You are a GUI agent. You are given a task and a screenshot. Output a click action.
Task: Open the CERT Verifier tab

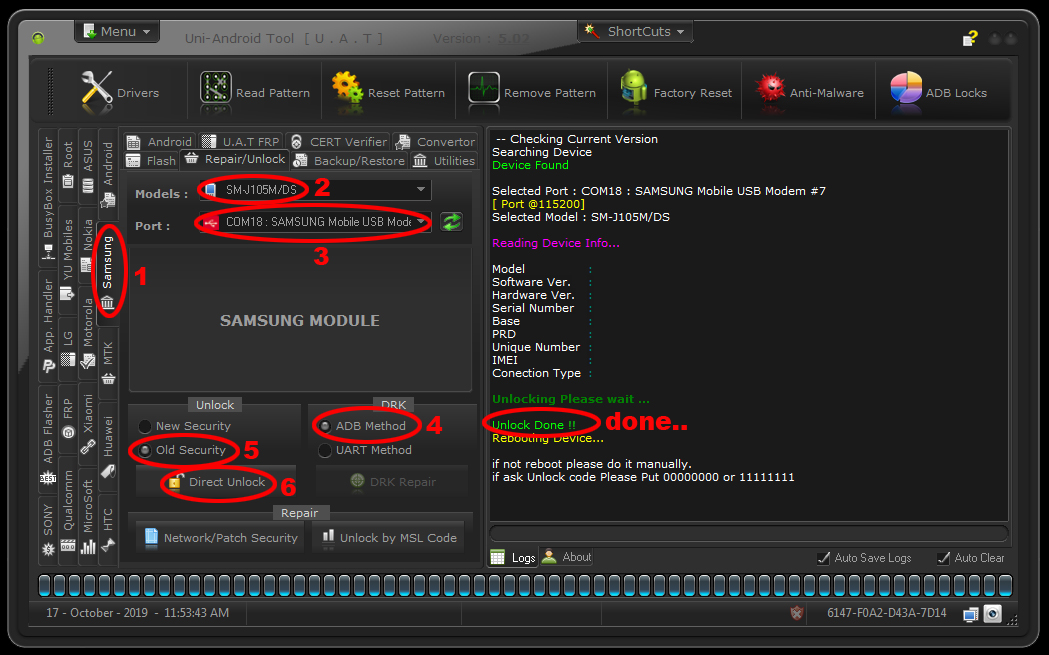coord(339,142)
